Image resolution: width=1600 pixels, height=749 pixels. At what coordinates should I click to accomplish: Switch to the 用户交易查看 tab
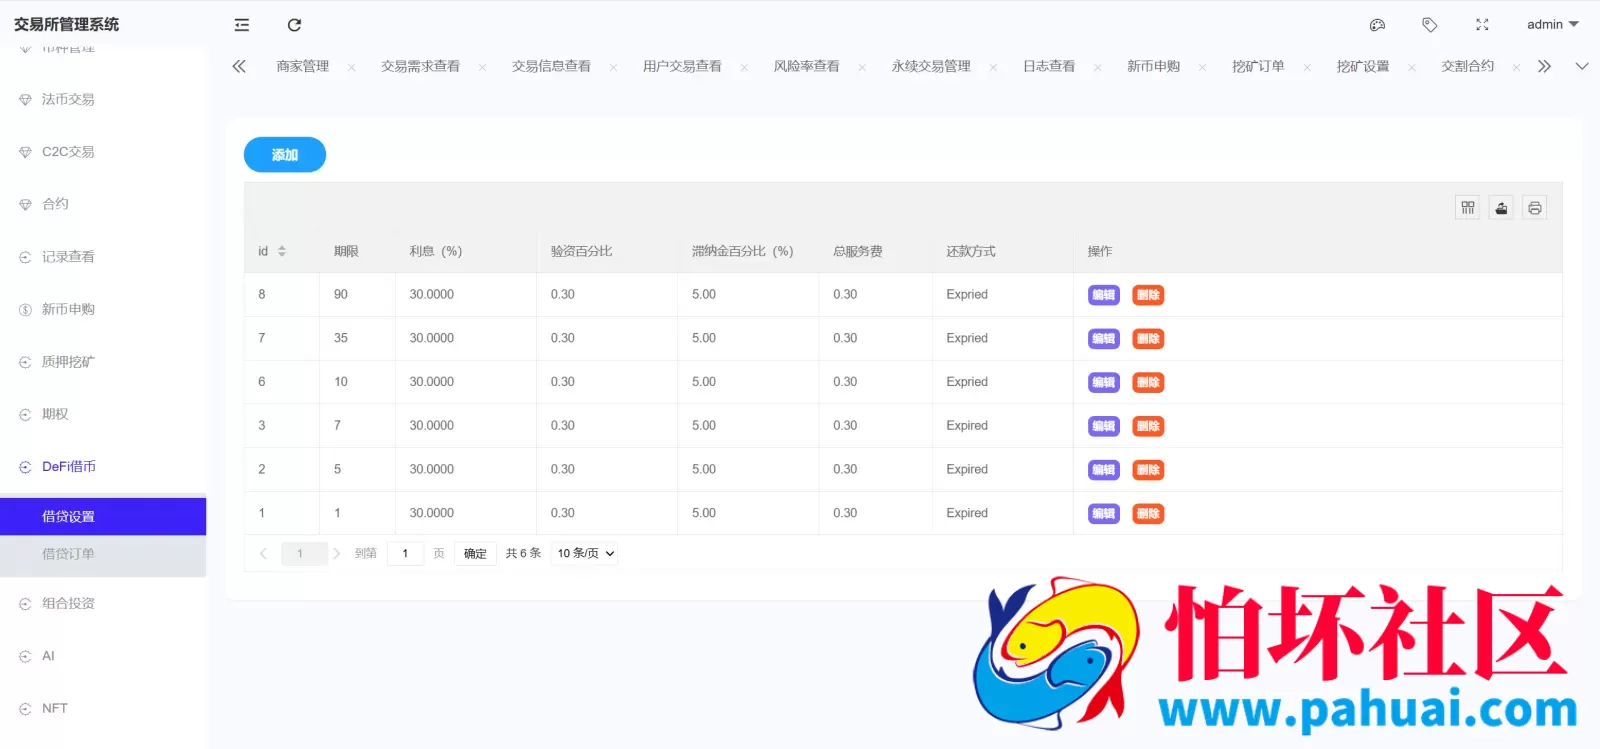pyautogui.click(x=682, y=66)
